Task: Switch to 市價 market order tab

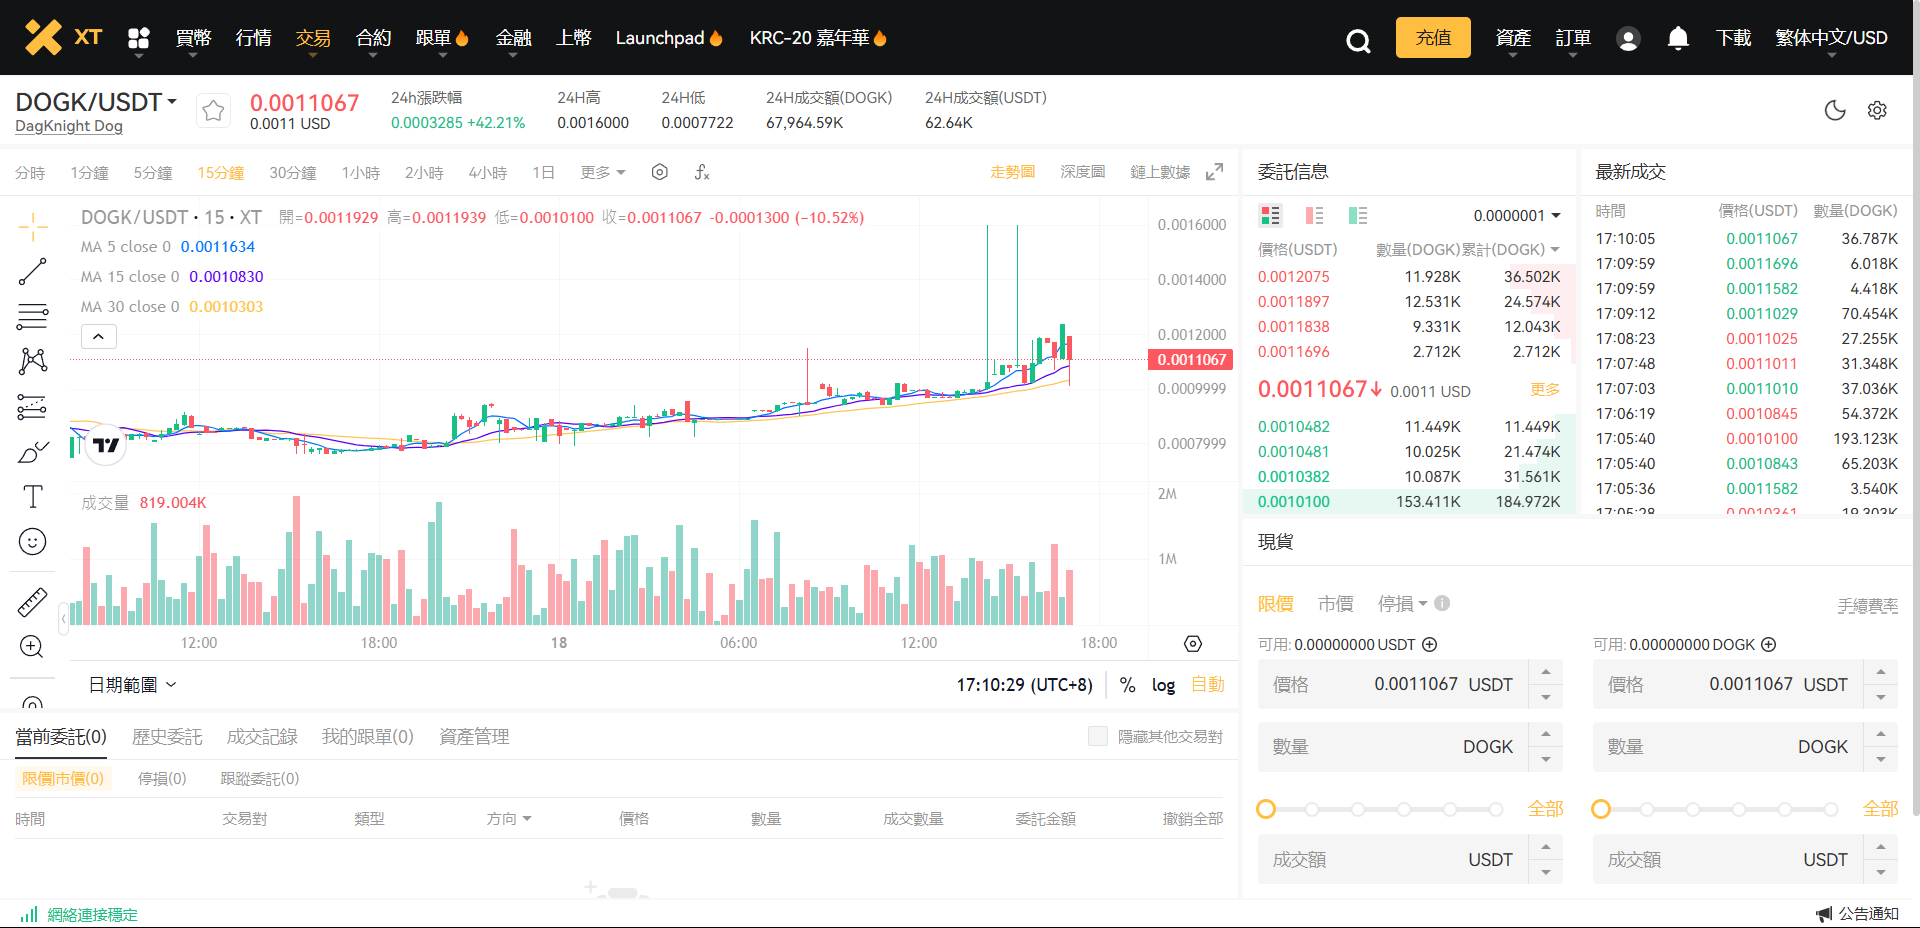Action: pos(1335,603)
